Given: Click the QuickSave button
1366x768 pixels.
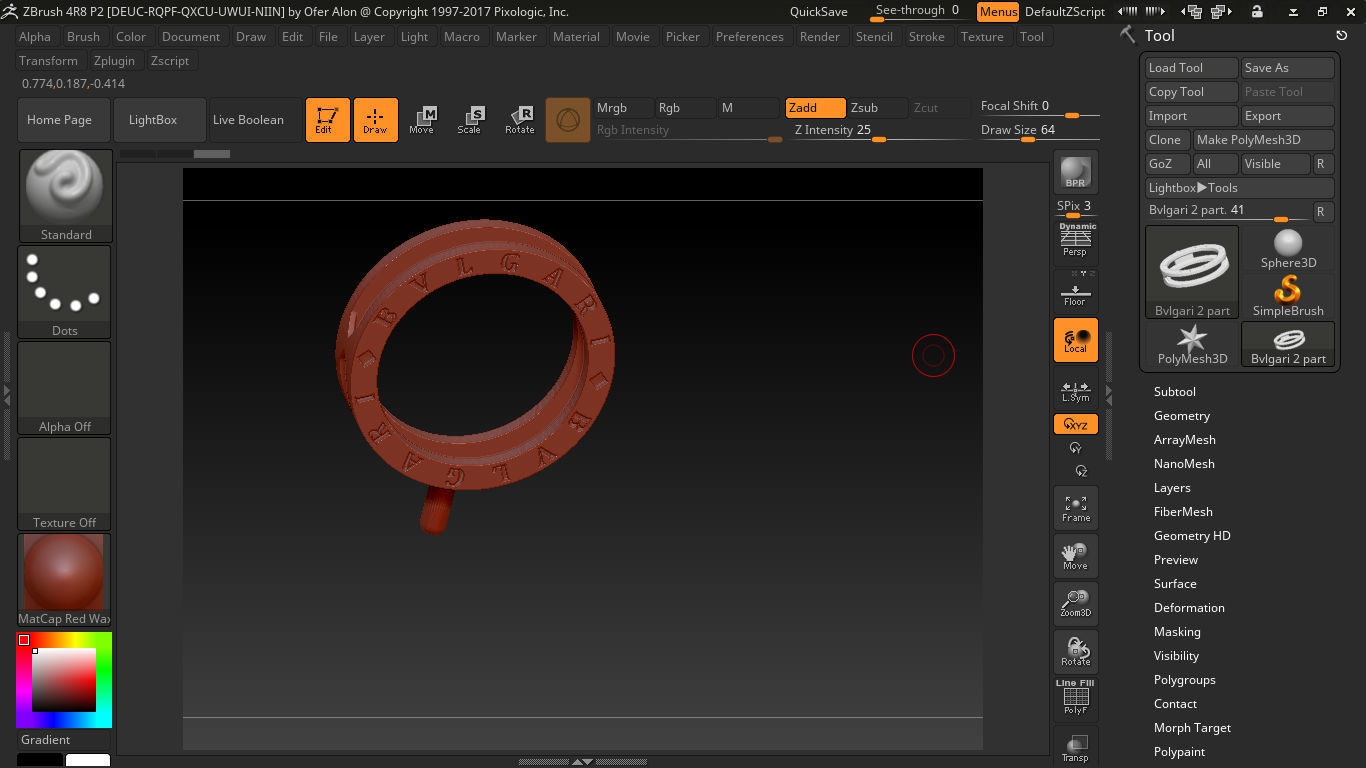Looking at the screenshot, I should [x=819, y=12].
